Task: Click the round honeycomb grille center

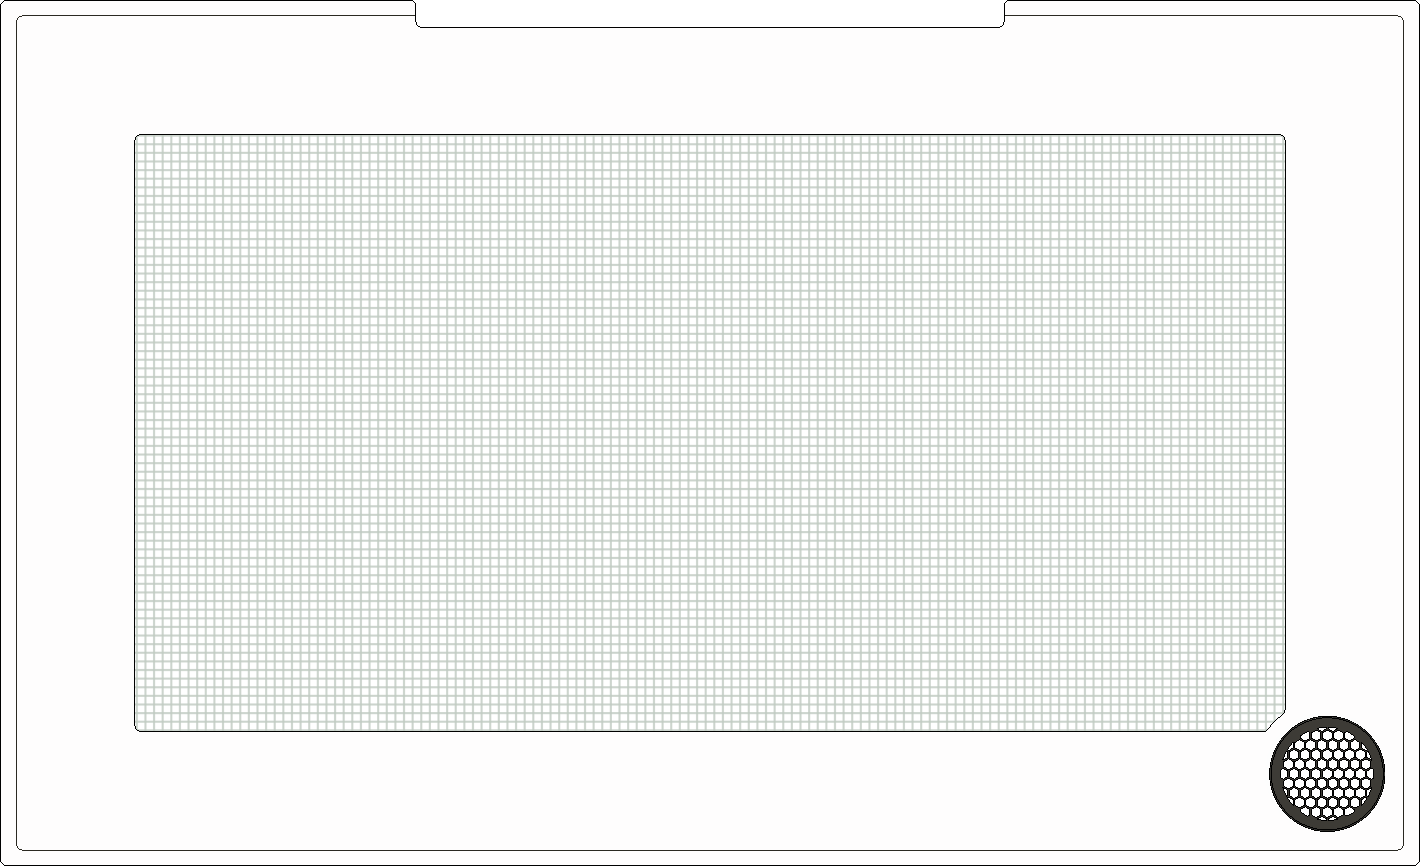Action: (1327, 773)
